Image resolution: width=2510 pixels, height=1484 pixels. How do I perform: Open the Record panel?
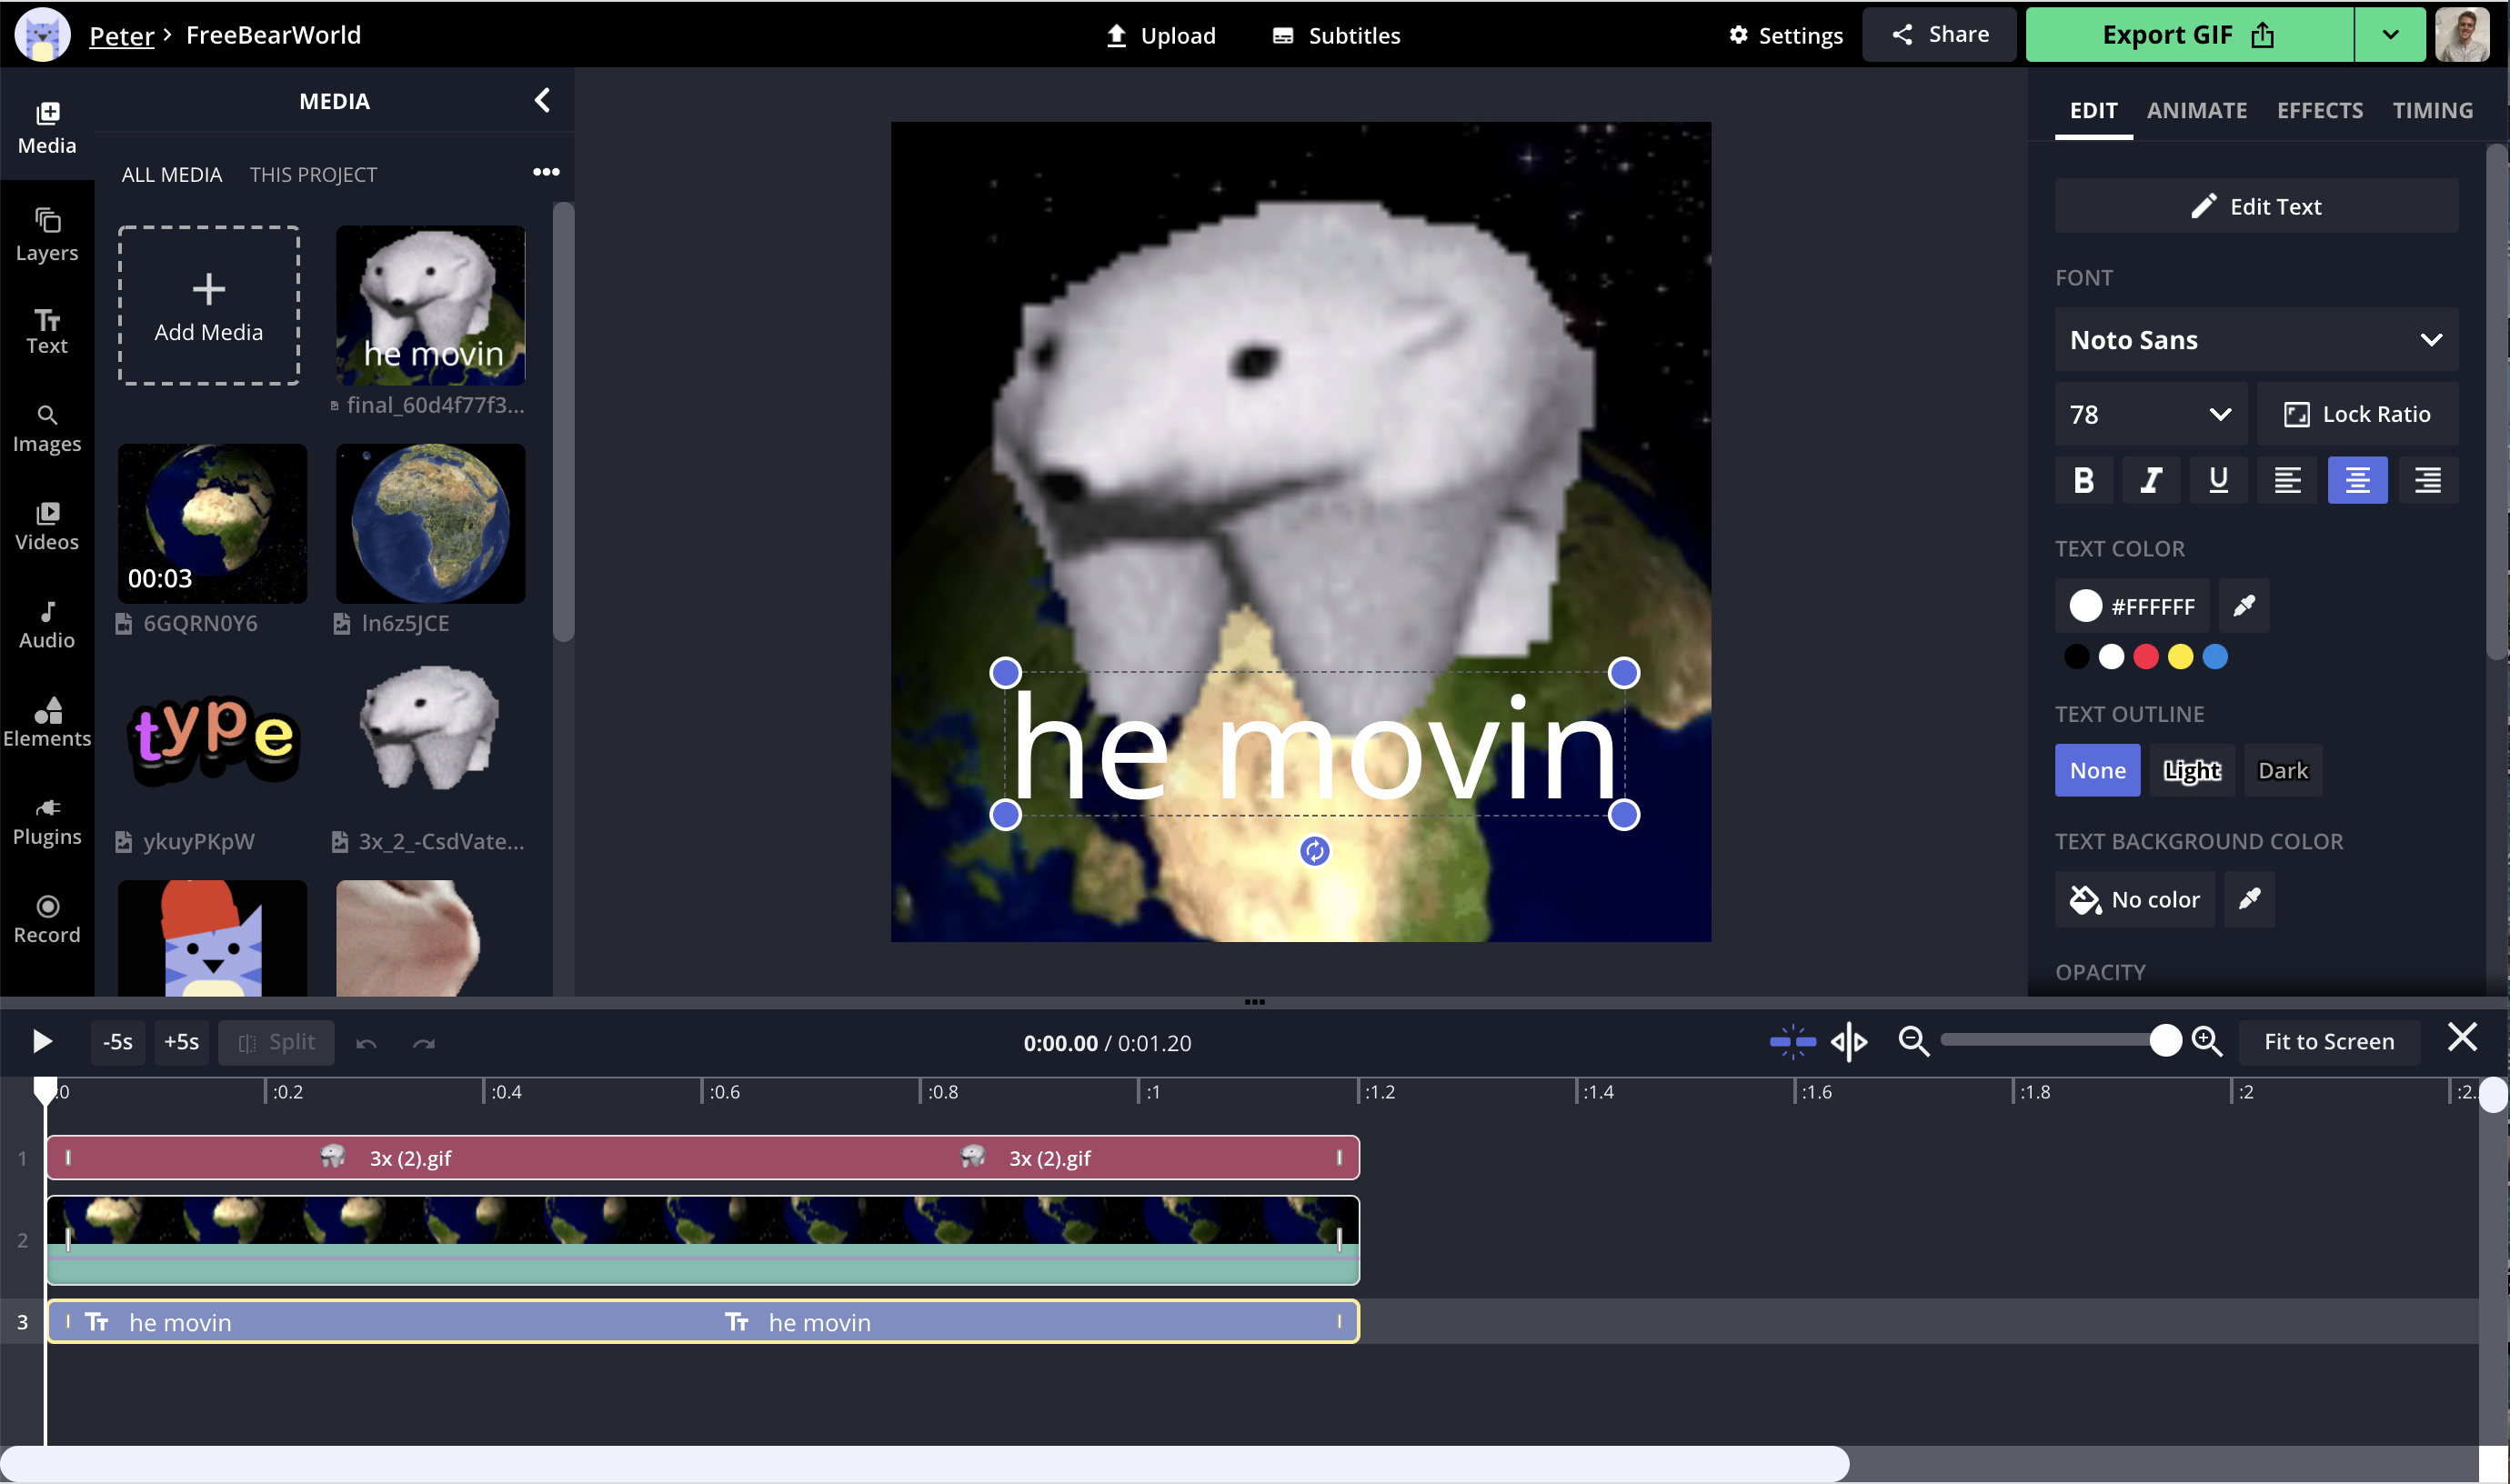point(47,917)
